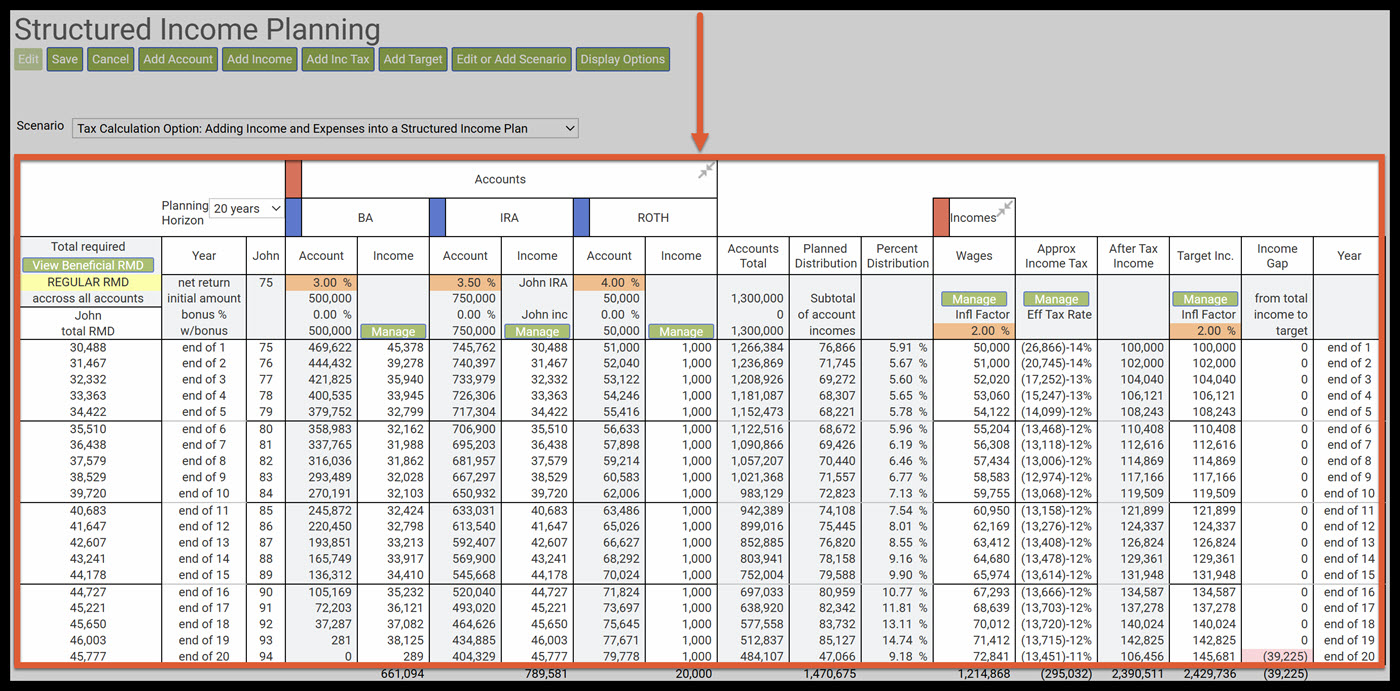
Task: Click the blue color block beside BA header
Action: [x=293, y=217]
